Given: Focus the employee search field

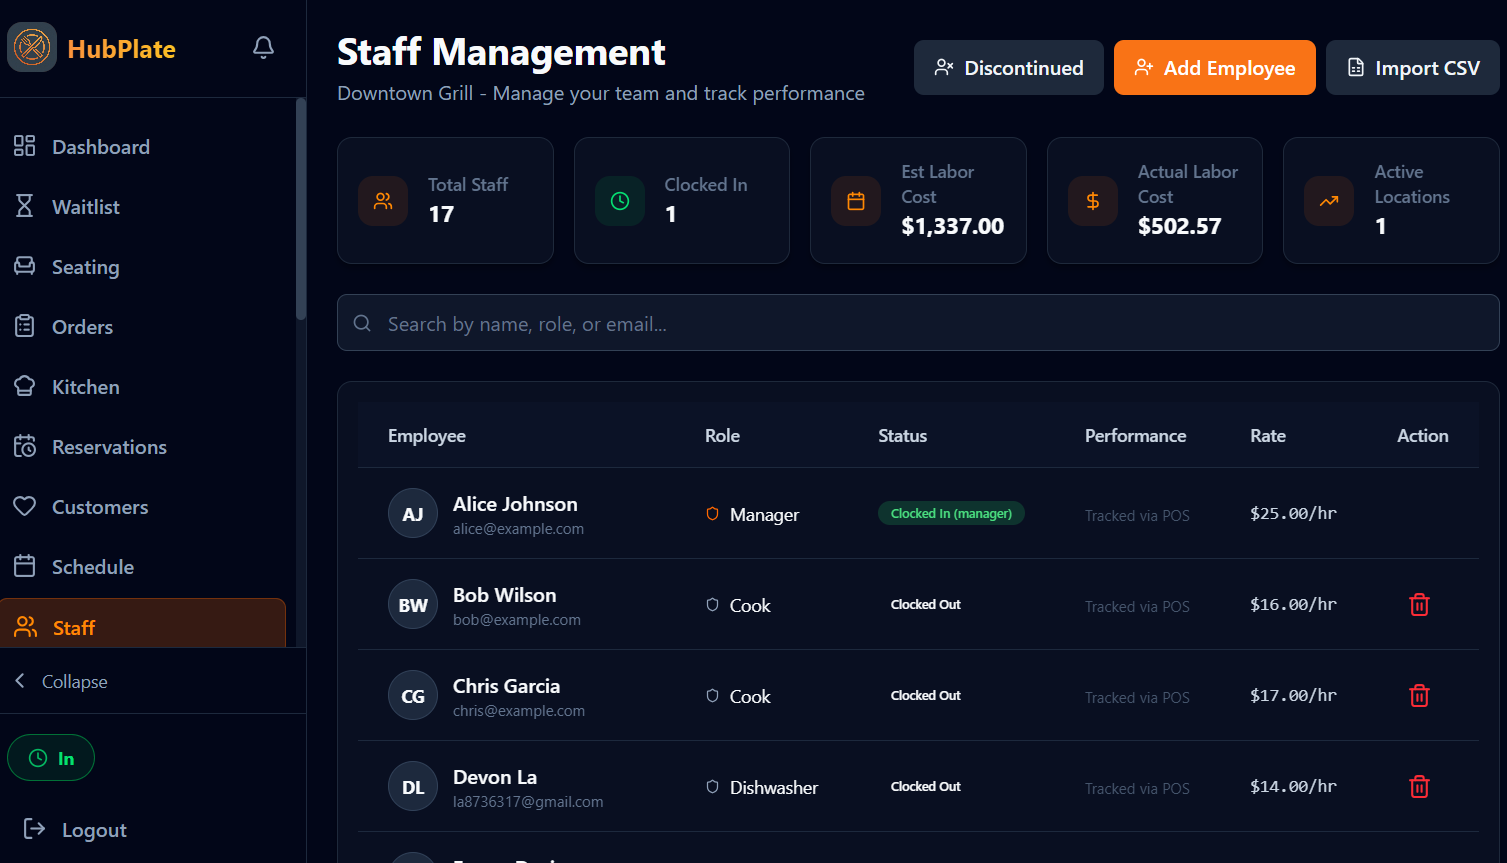Looking at the screenshot, I should (x=918, y=323).
